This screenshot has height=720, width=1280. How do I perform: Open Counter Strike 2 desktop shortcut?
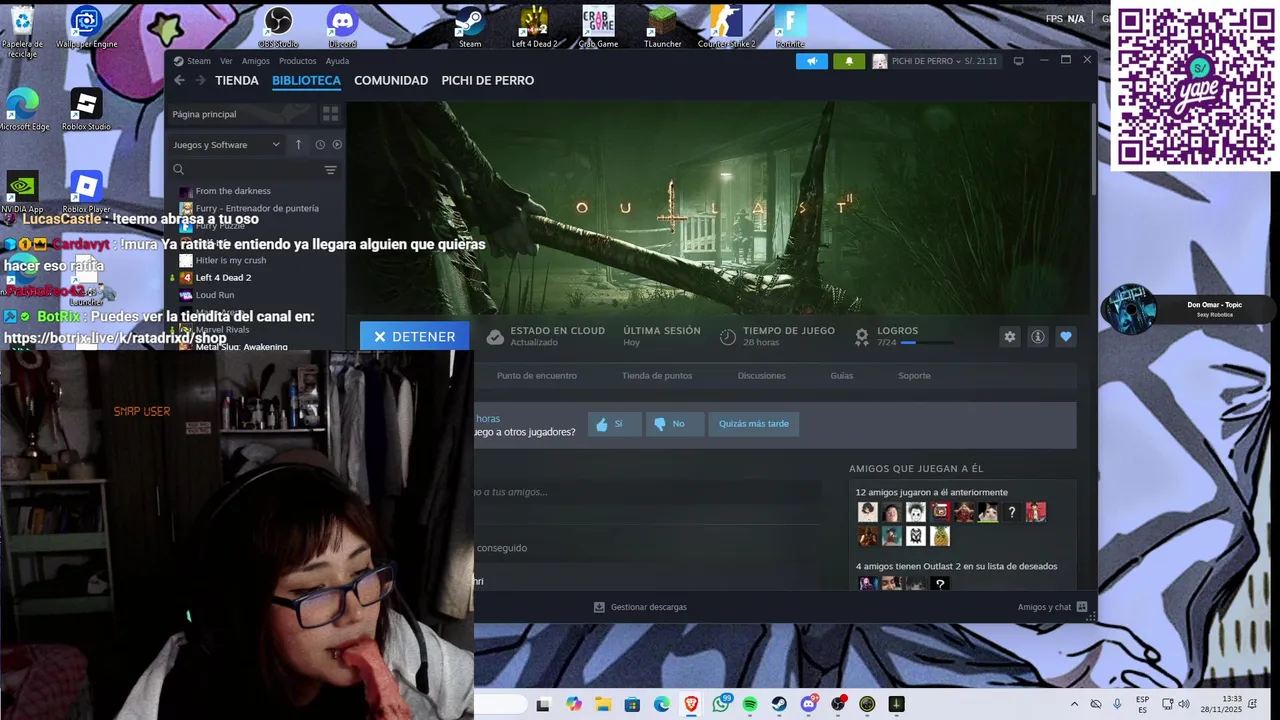(726, 28)
